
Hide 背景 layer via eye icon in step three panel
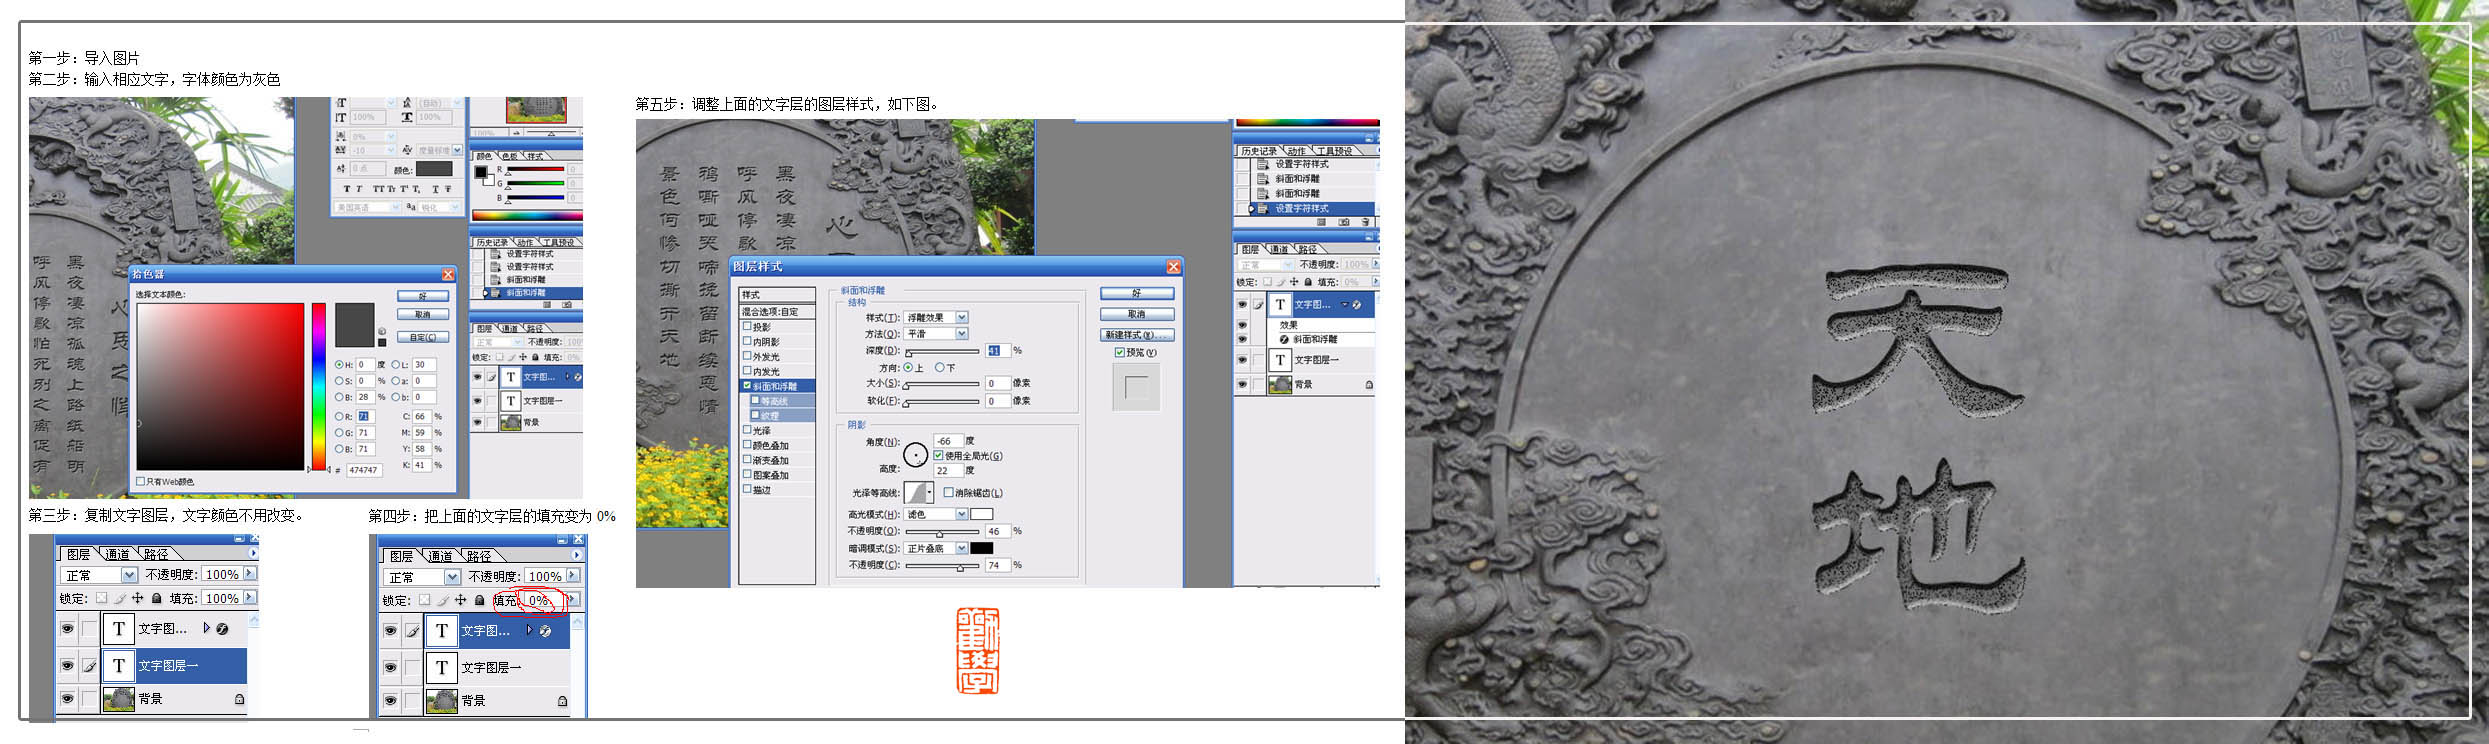click(x=67, y=698)
